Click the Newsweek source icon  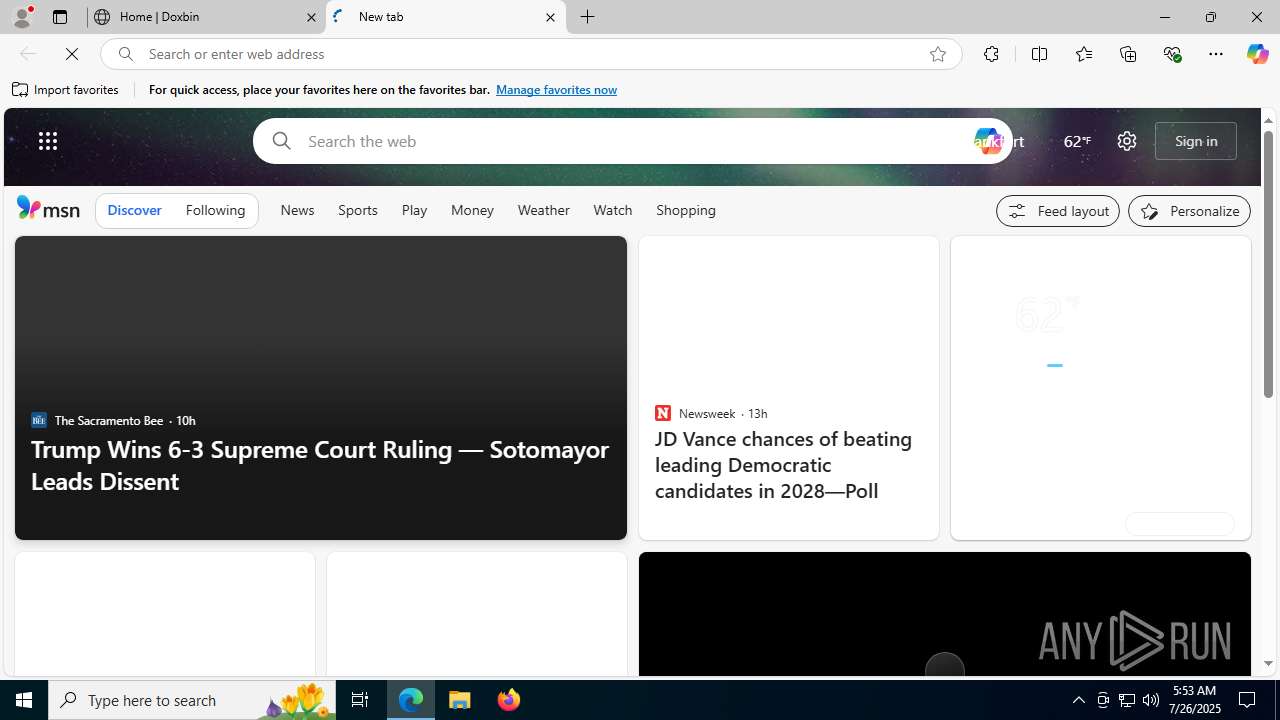click(x=662, y=413)
